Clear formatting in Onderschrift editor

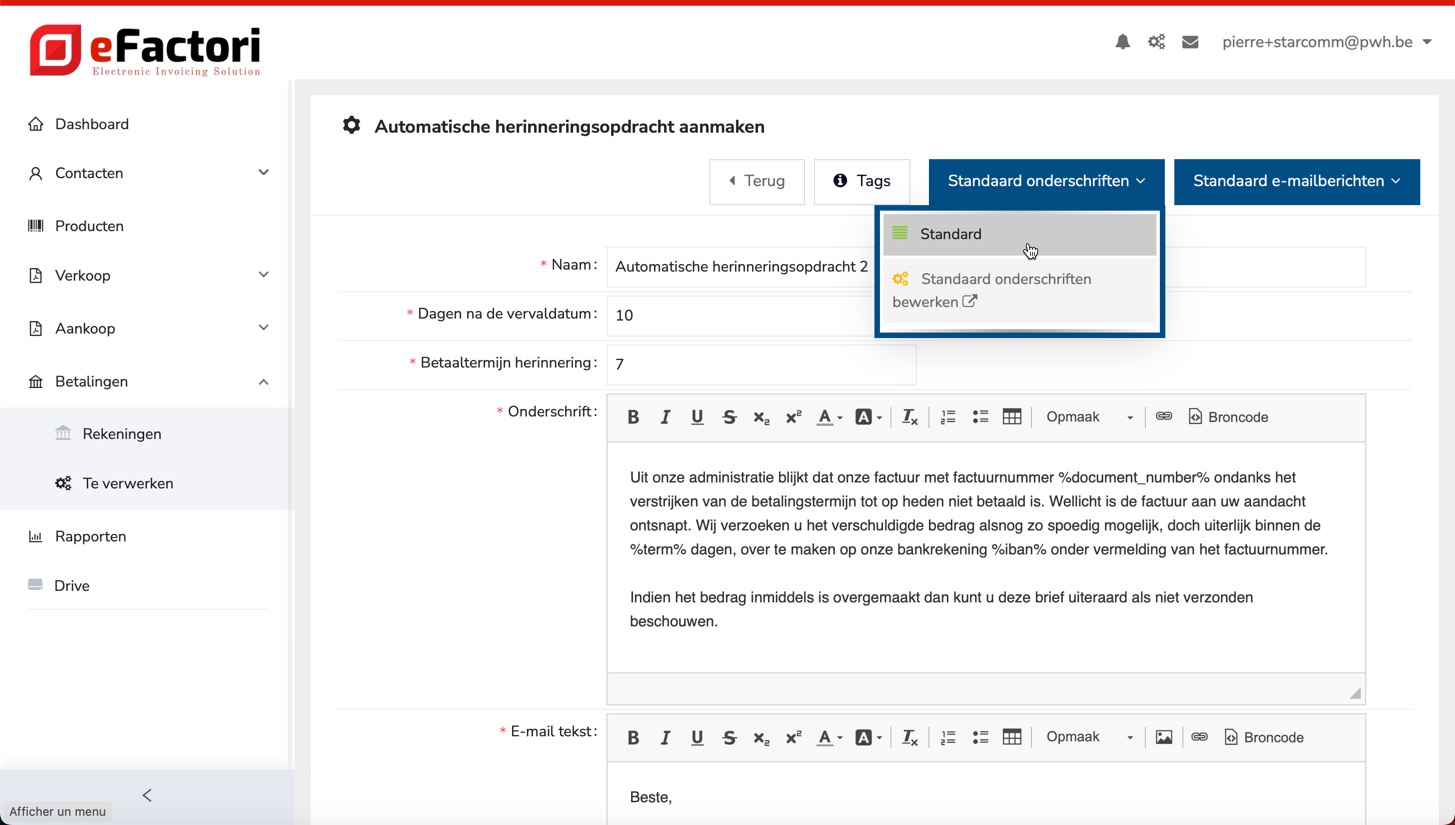click(x=909, y=417)
